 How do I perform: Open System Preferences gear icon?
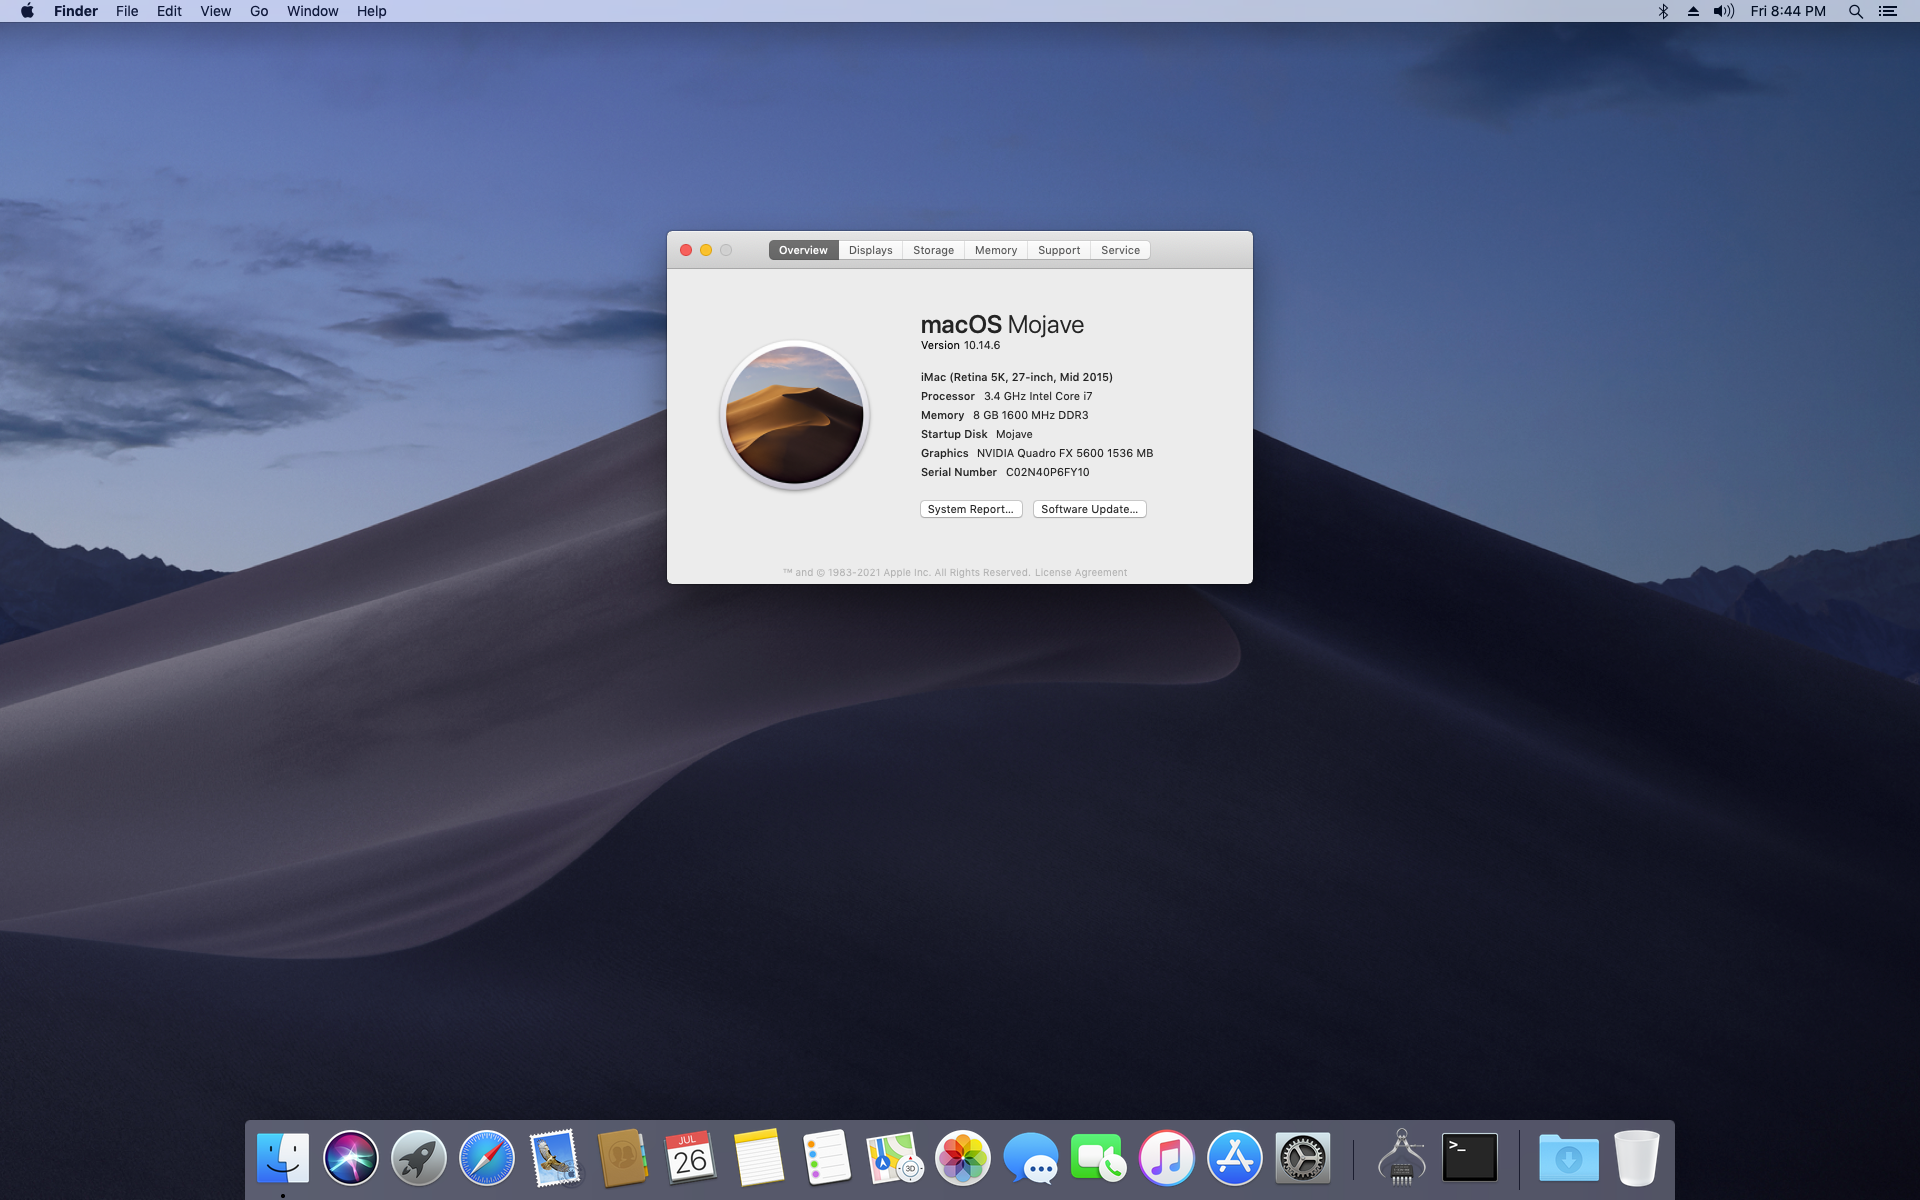tap(1302, 1158)
